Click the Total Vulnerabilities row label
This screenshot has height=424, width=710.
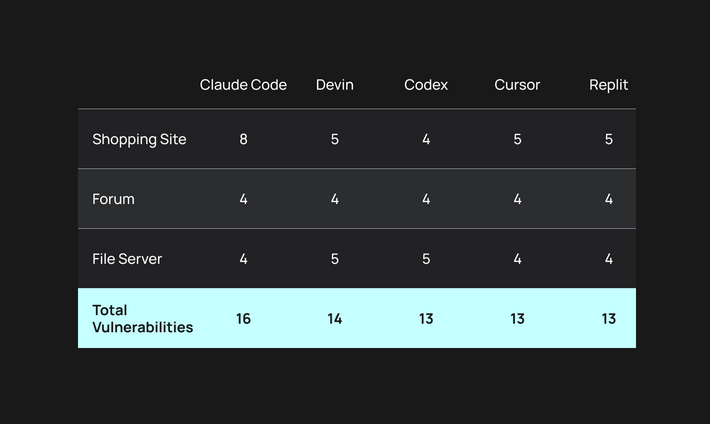tap(142, 318)
